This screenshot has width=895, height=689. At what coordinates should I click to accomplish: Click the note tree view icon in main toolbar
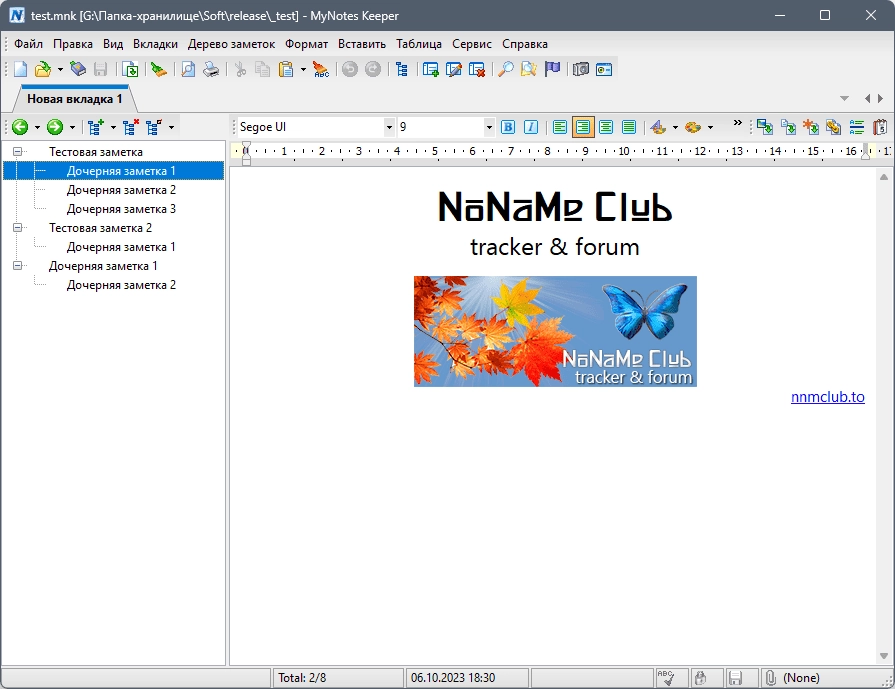tap(402, 69)
